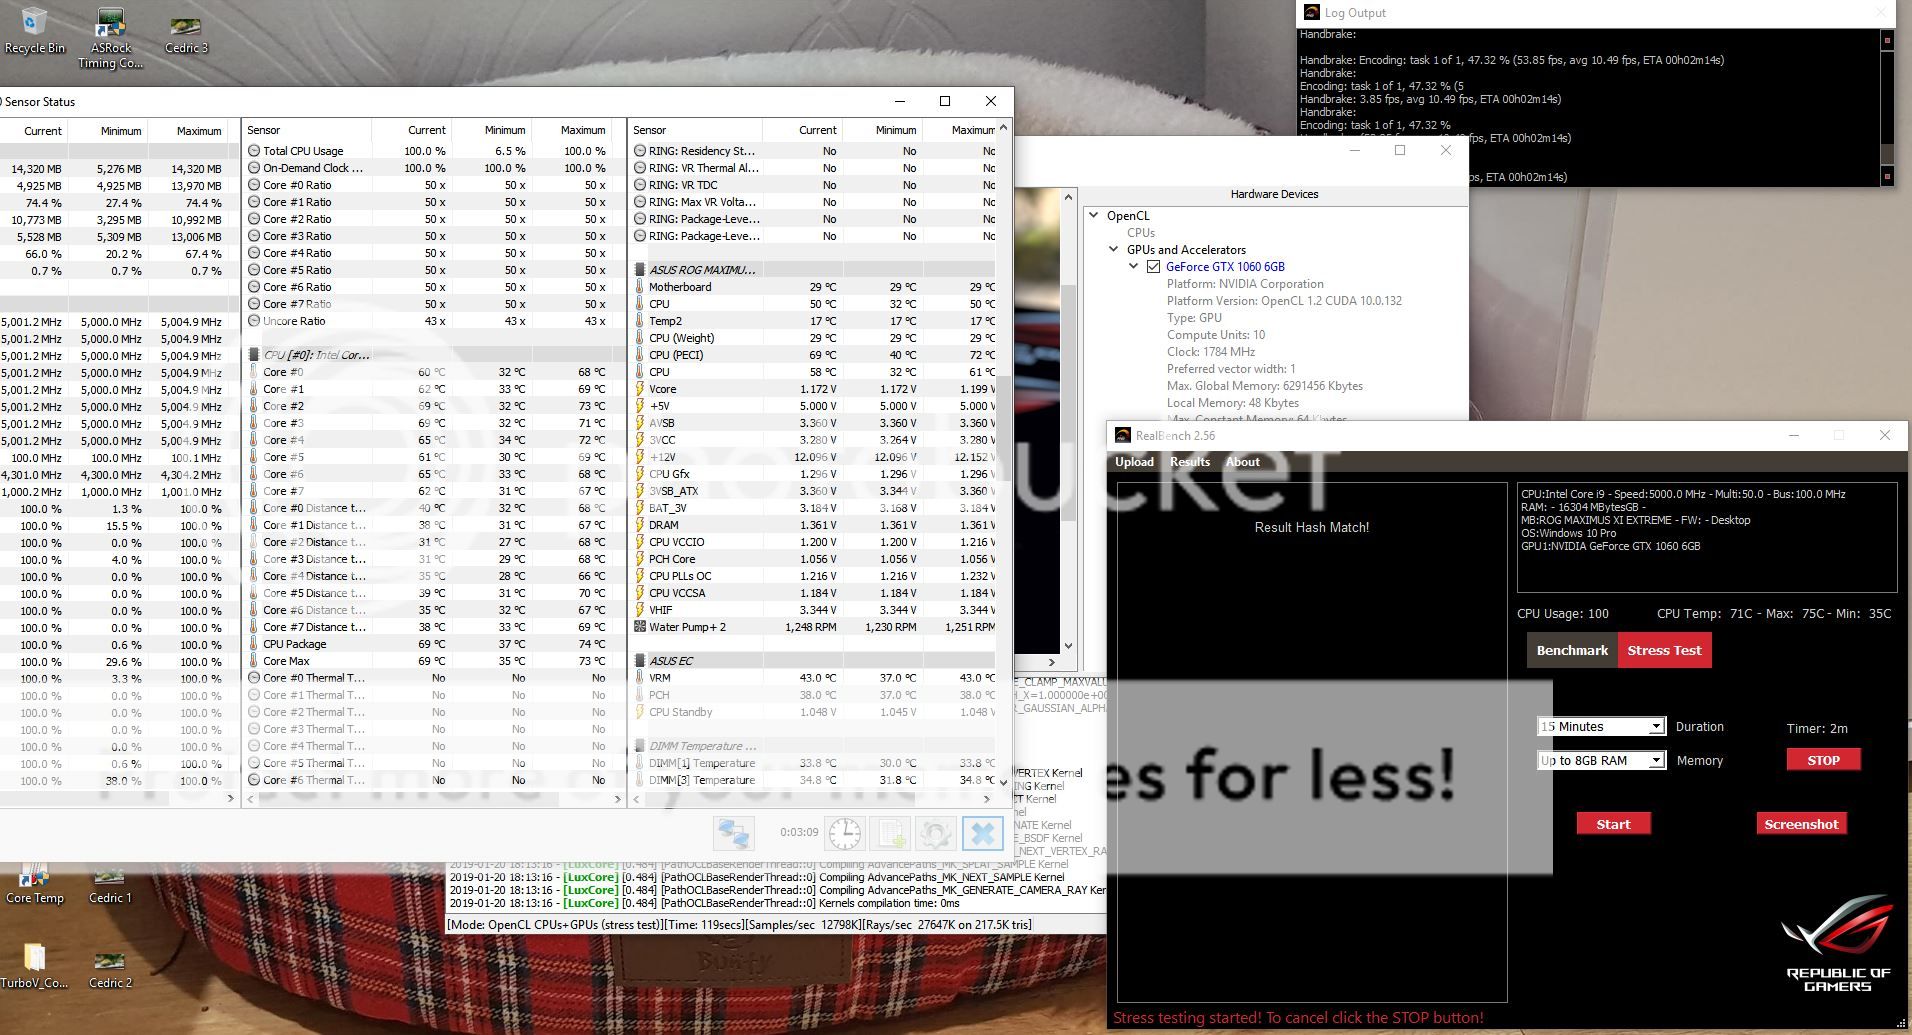This screenshot has height=1035, width=1912.
Task: Click DRAM voltage bolt icon
Action: 640,525
